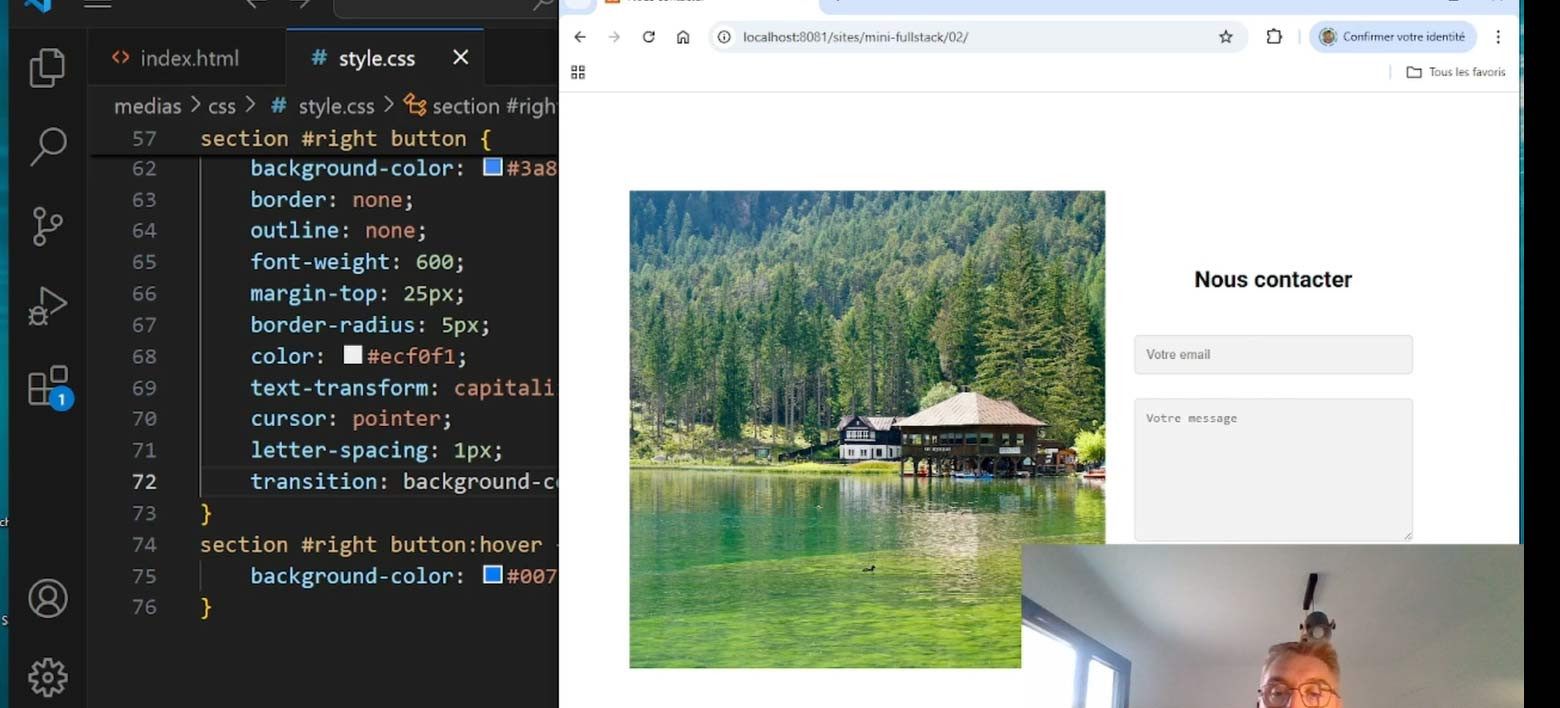
Task: Open the Accounts menu in VS Code
Action: click(47, 598)
